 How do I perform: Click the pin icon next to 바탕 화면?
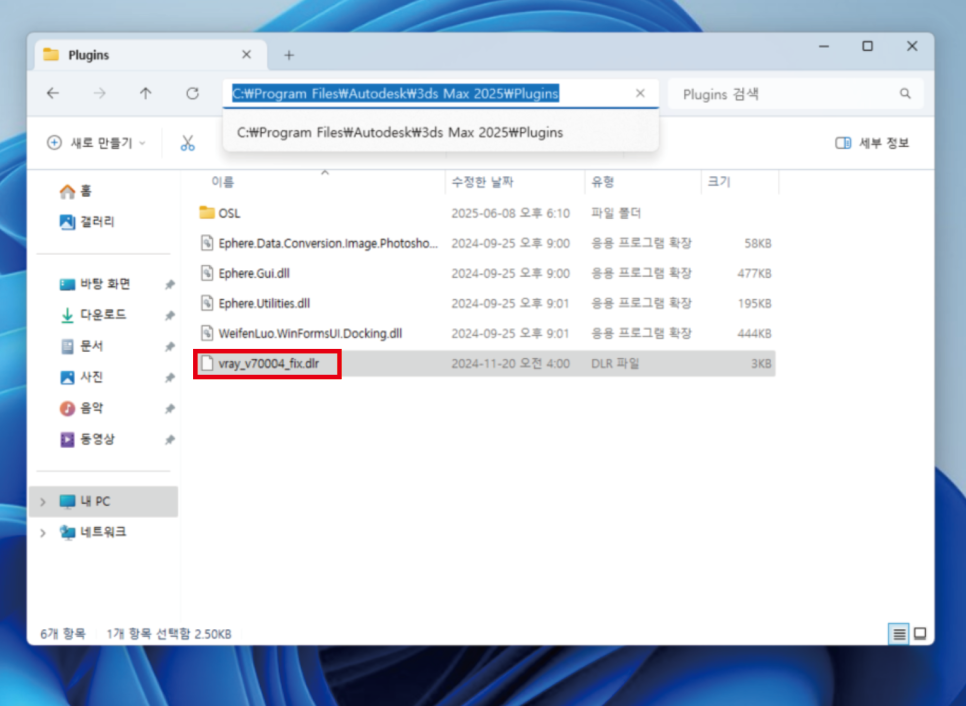(169, 285)
